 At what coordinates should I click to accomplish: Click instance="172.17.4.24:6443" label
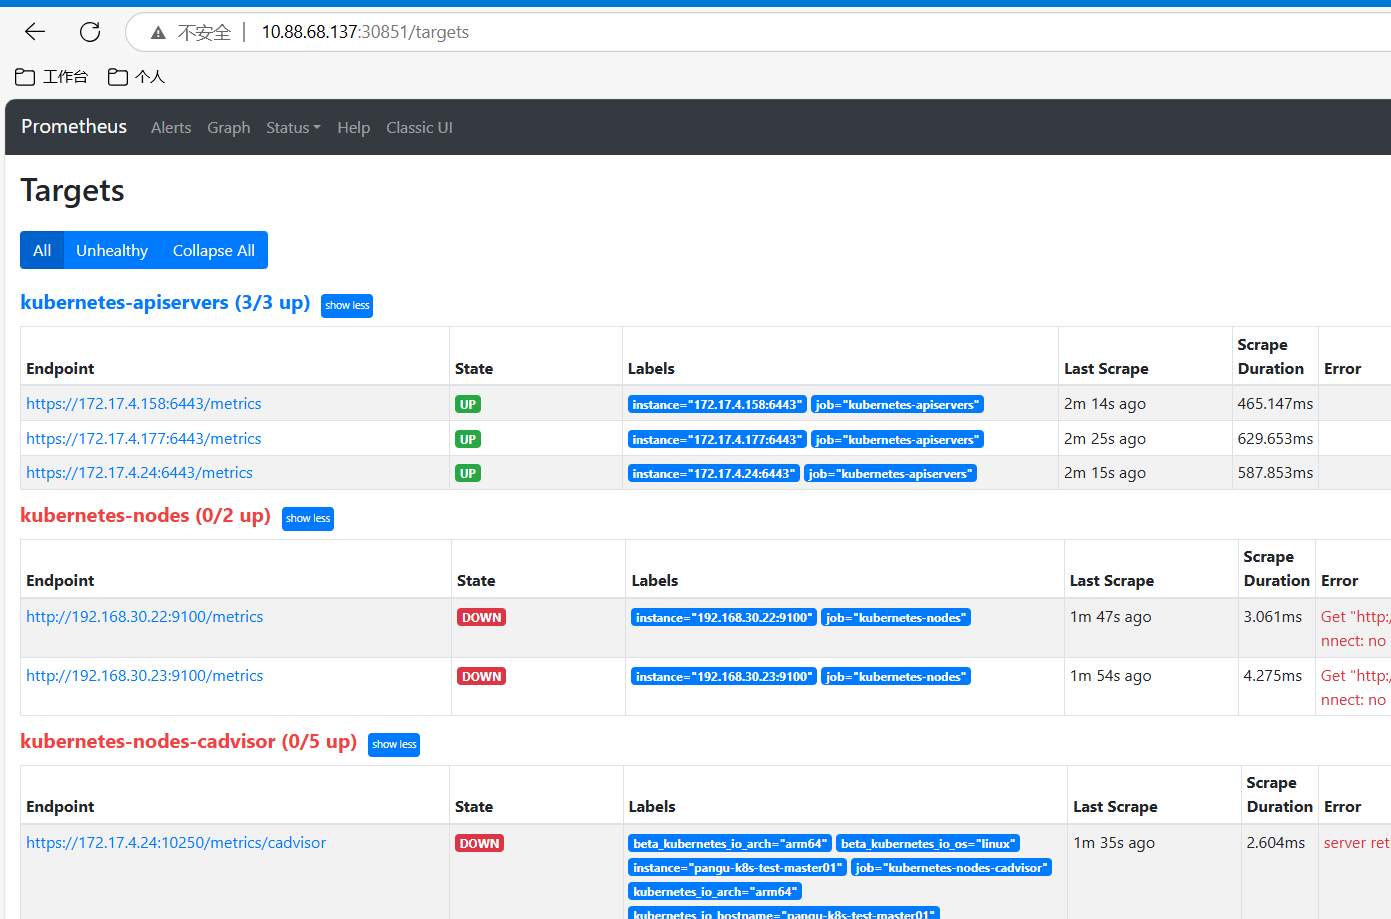click(714, 474)
